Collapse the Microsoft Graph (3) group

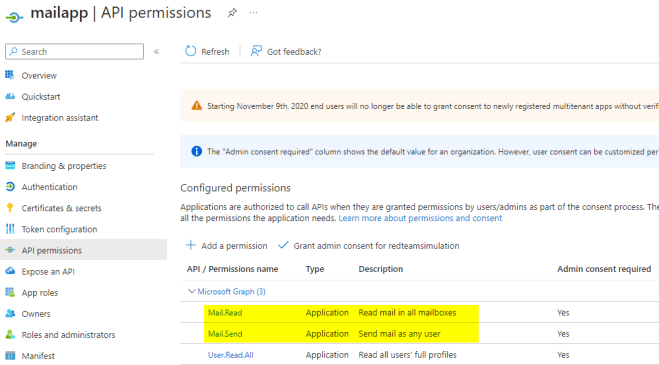tap(192, 291)
